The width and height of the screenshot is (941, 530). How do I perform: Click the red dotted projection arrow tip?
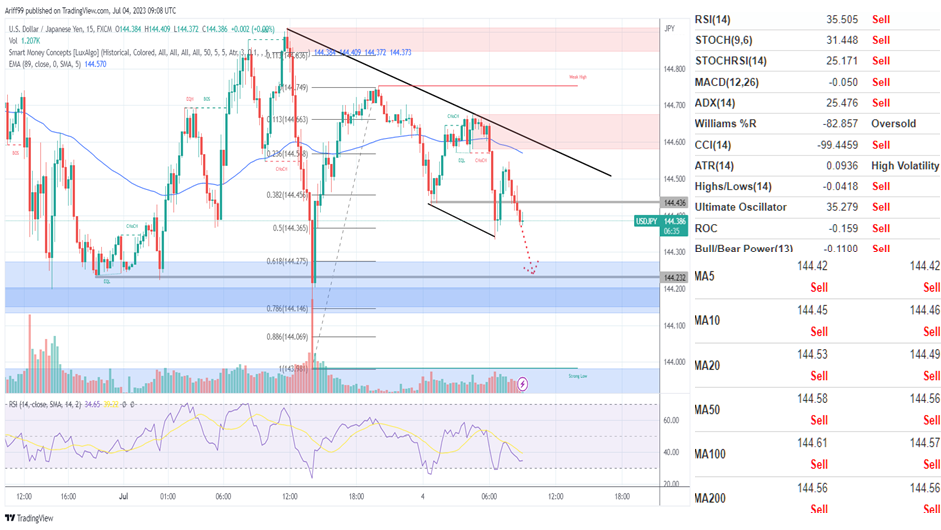point(533,272)
